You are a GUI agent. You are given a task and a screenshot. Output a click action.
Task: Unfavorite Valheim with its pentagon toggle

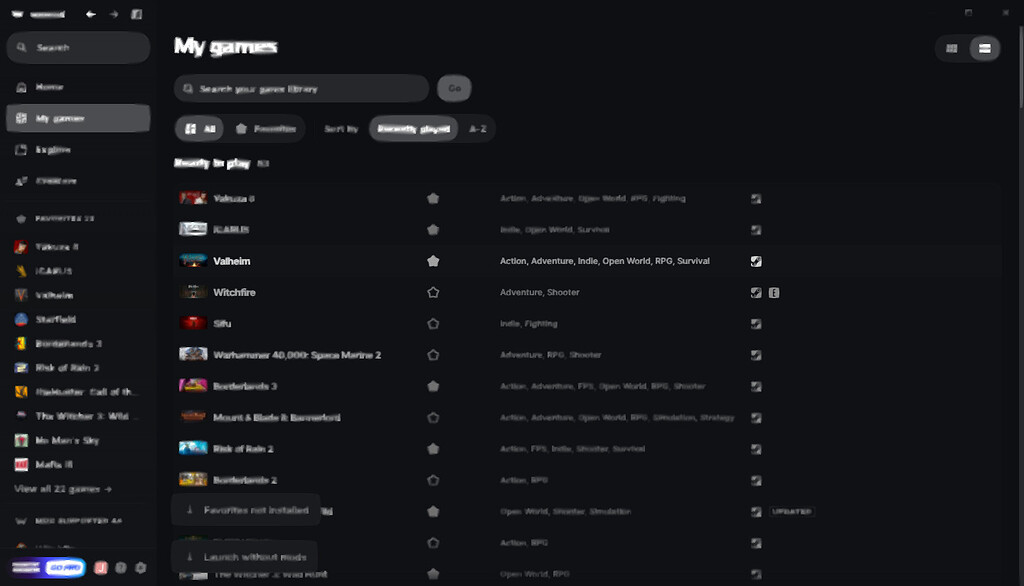pos(433,260)
